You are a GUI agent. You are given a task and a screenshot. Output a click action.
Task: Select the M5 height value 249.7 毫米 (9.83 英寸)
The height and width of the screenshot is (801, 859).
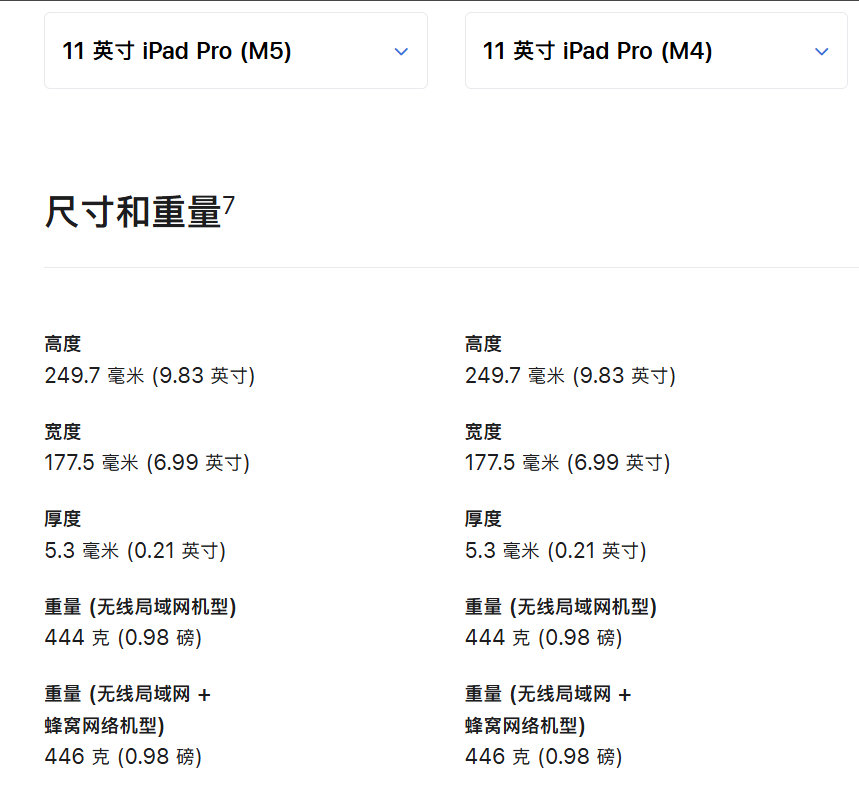pyautogui.click(x=150, y=376)
